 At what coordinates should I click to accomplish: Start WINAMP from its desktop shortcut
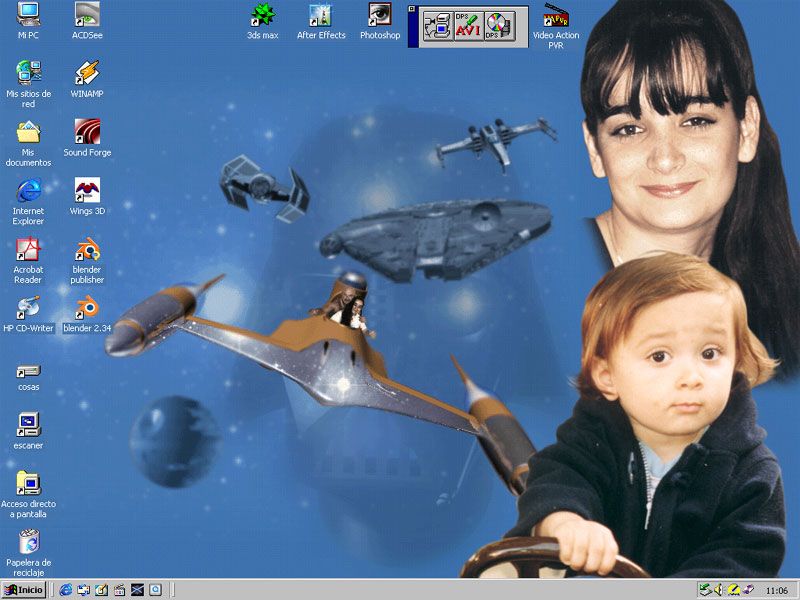tap(87, 79)
